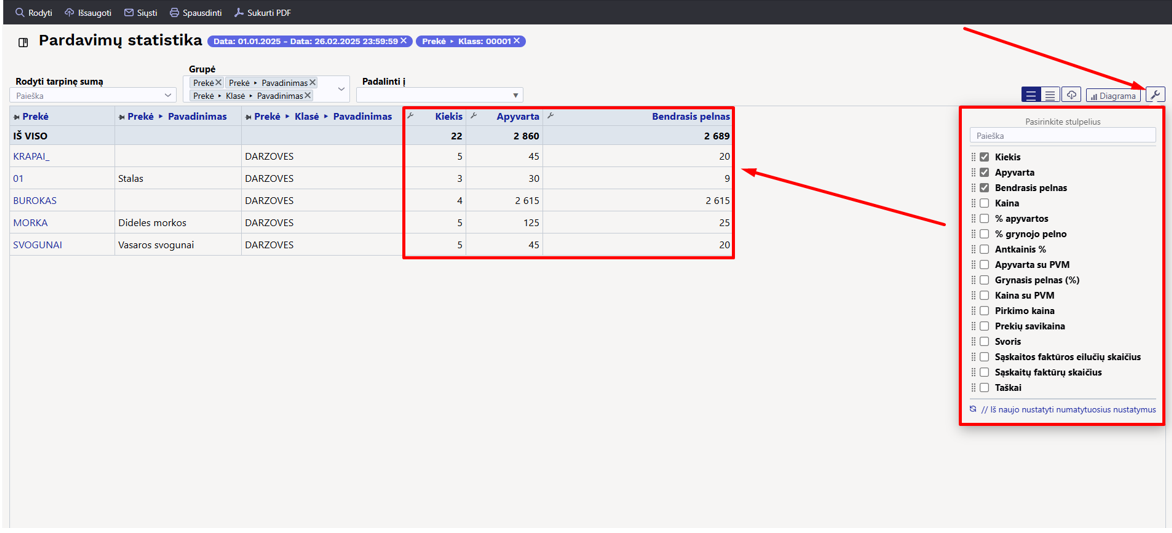1172x533 pixels.
Task: Remove the Prekė Klass 00001 filter tag
Action: 516,40
